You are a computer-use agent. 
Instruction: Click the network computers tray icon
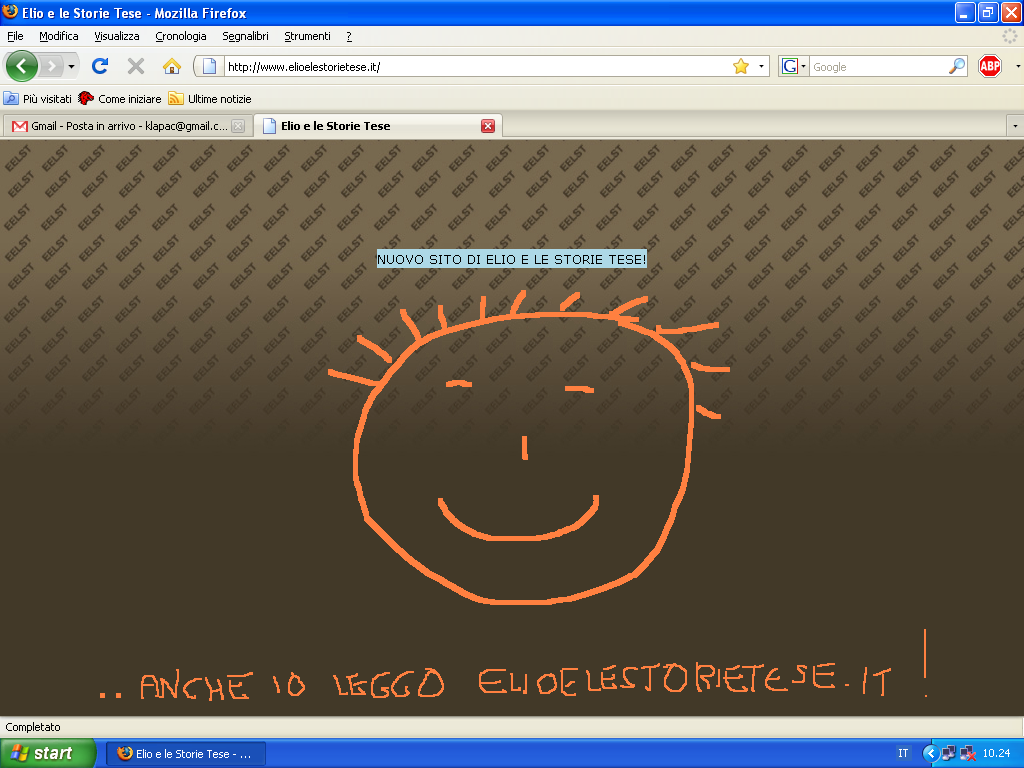(x=948, y=754)
